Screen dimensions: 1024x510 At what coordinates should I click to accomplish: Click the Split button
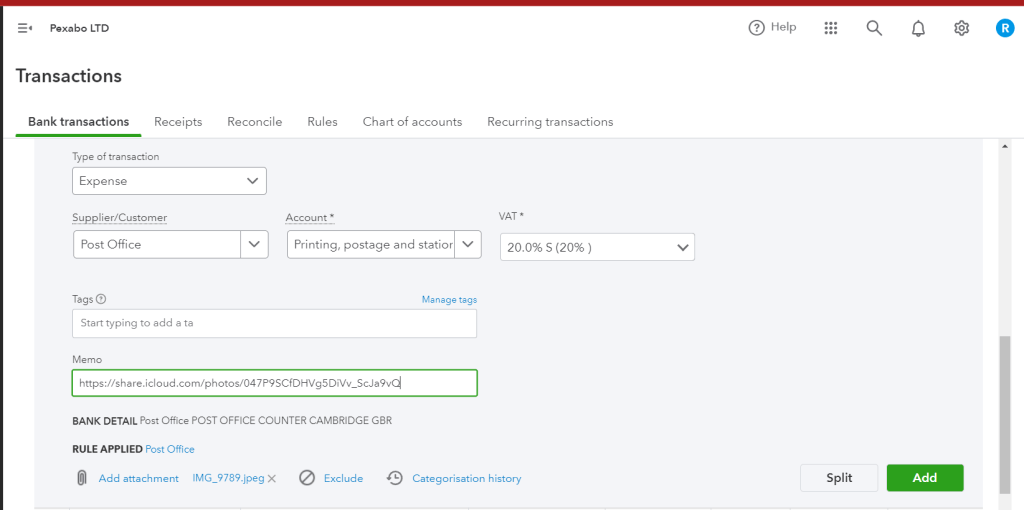(839, 478)
